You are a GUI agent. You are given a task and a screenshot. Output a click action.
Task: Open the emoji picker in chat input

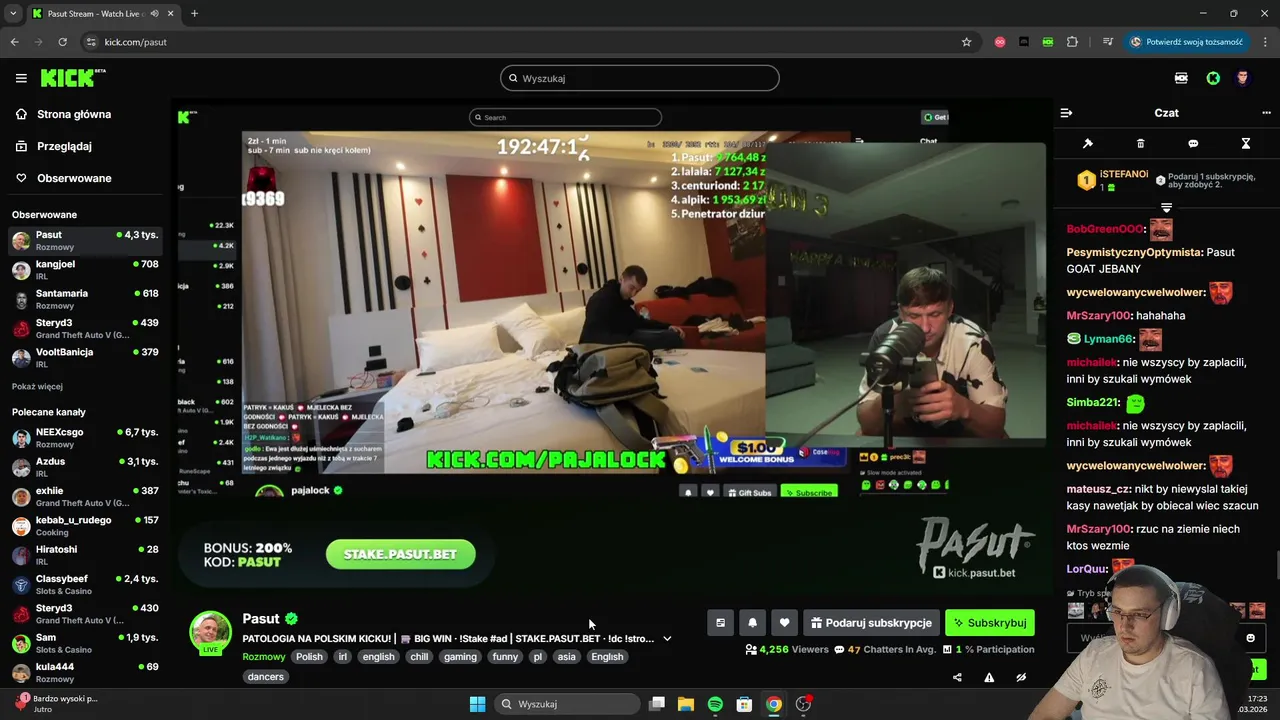click(x=1250, y=638)
